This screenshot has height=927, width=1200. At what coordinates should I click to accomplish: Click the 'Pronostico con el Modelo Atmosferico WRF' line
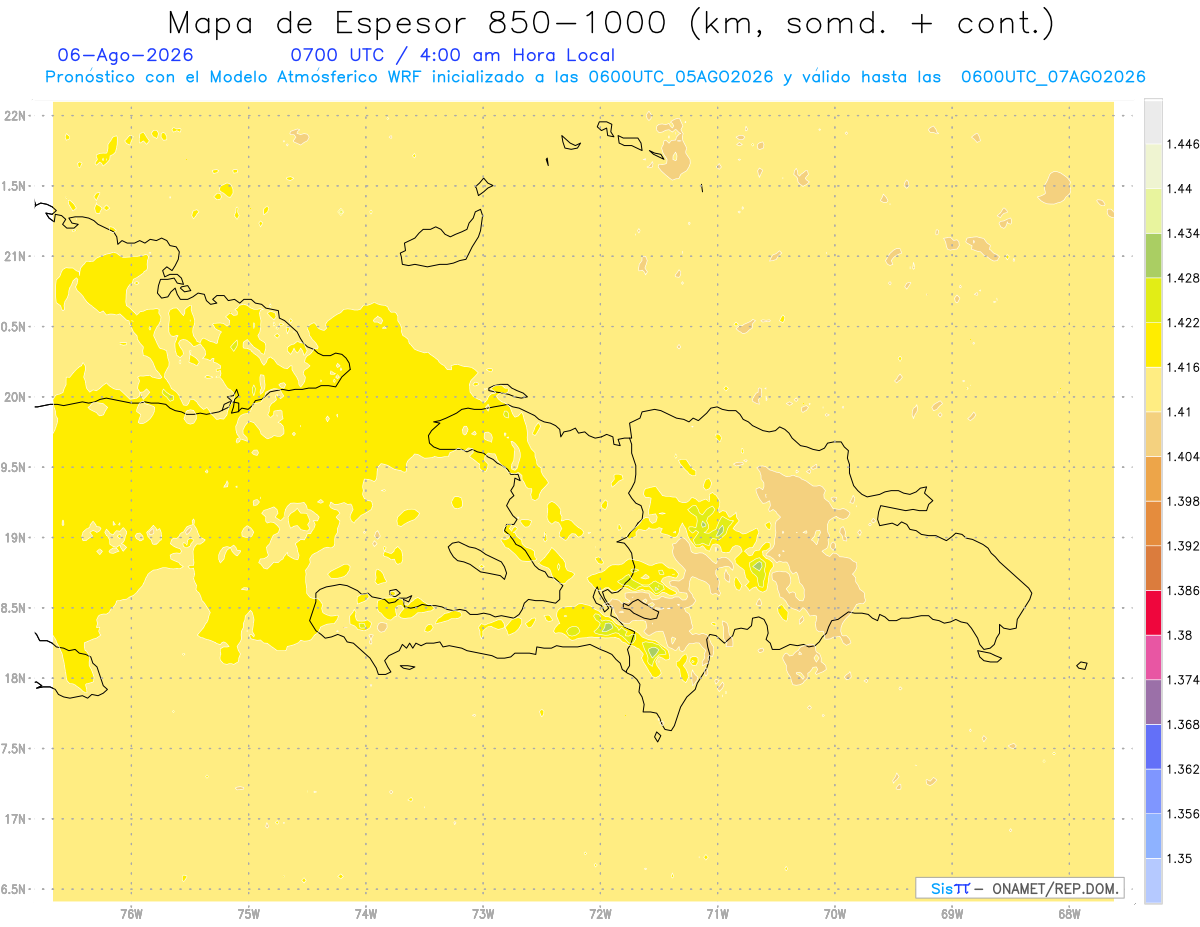tap(595, 77)
